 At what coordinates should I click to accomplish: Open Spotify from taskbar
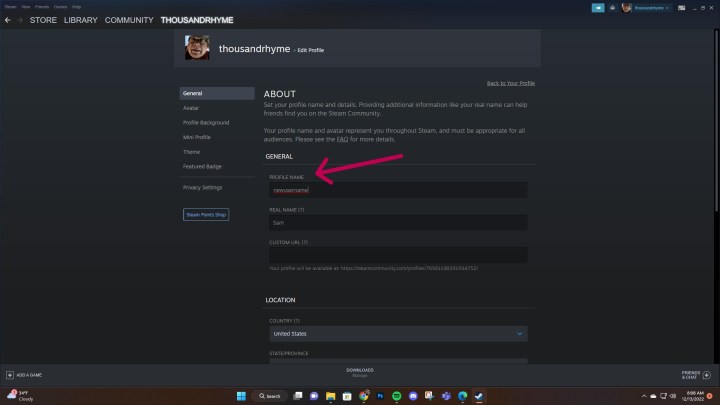(397, 396)
